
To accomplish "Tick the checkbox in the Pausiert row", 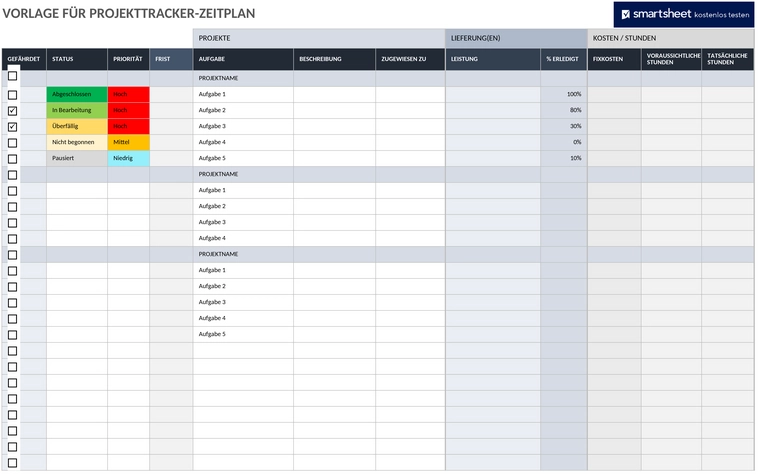I will pyautogui.click(x=13, y=159).
